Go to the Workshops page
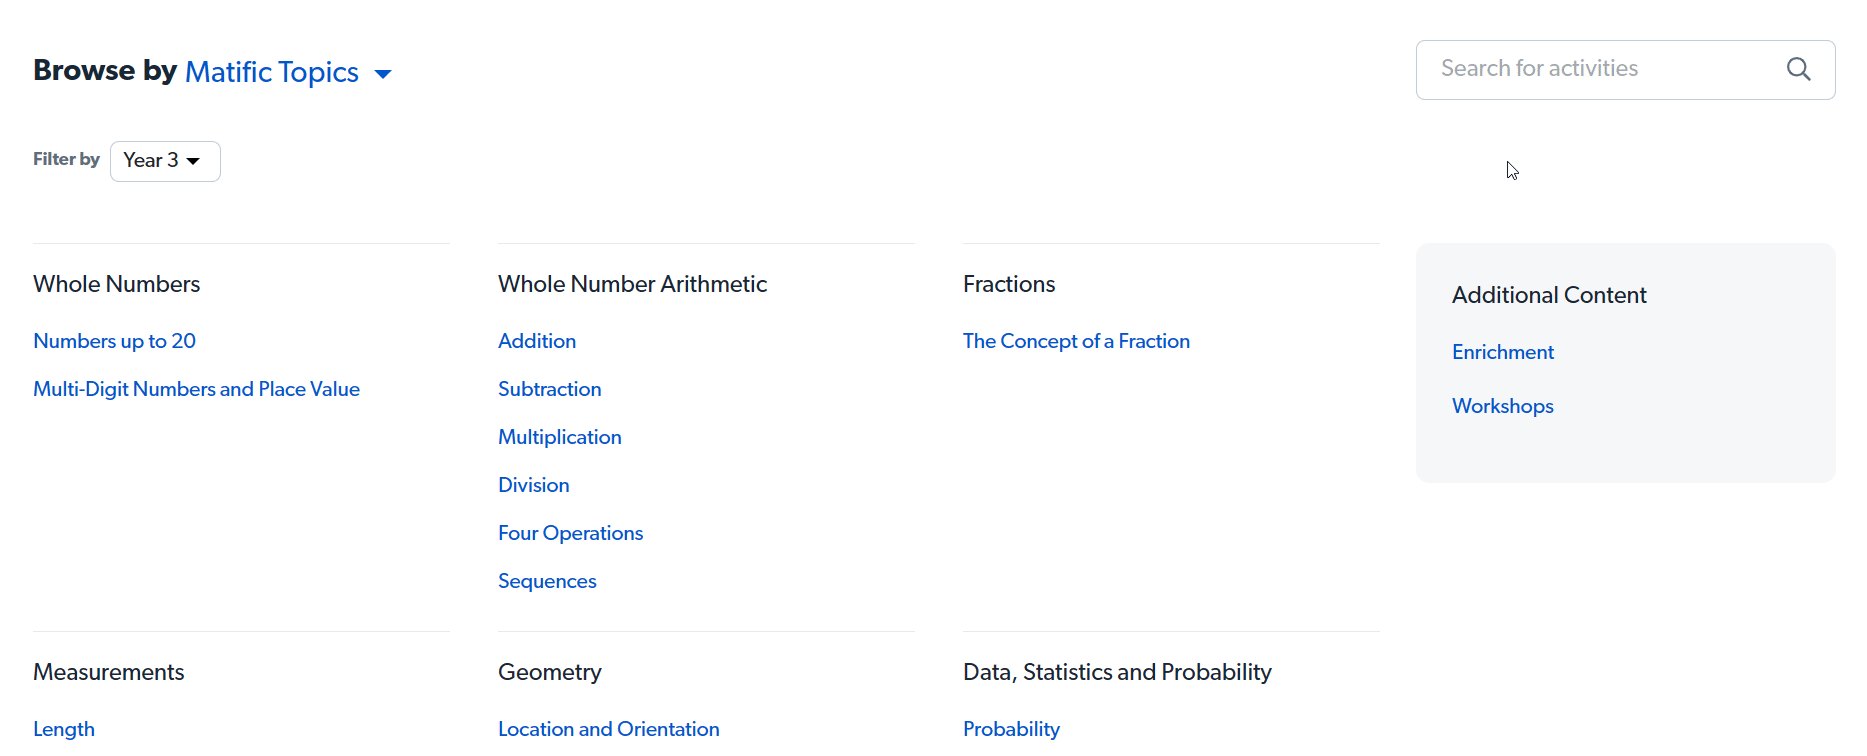The height and width of the screenshot is (756, 1867). pos(1502,406)
